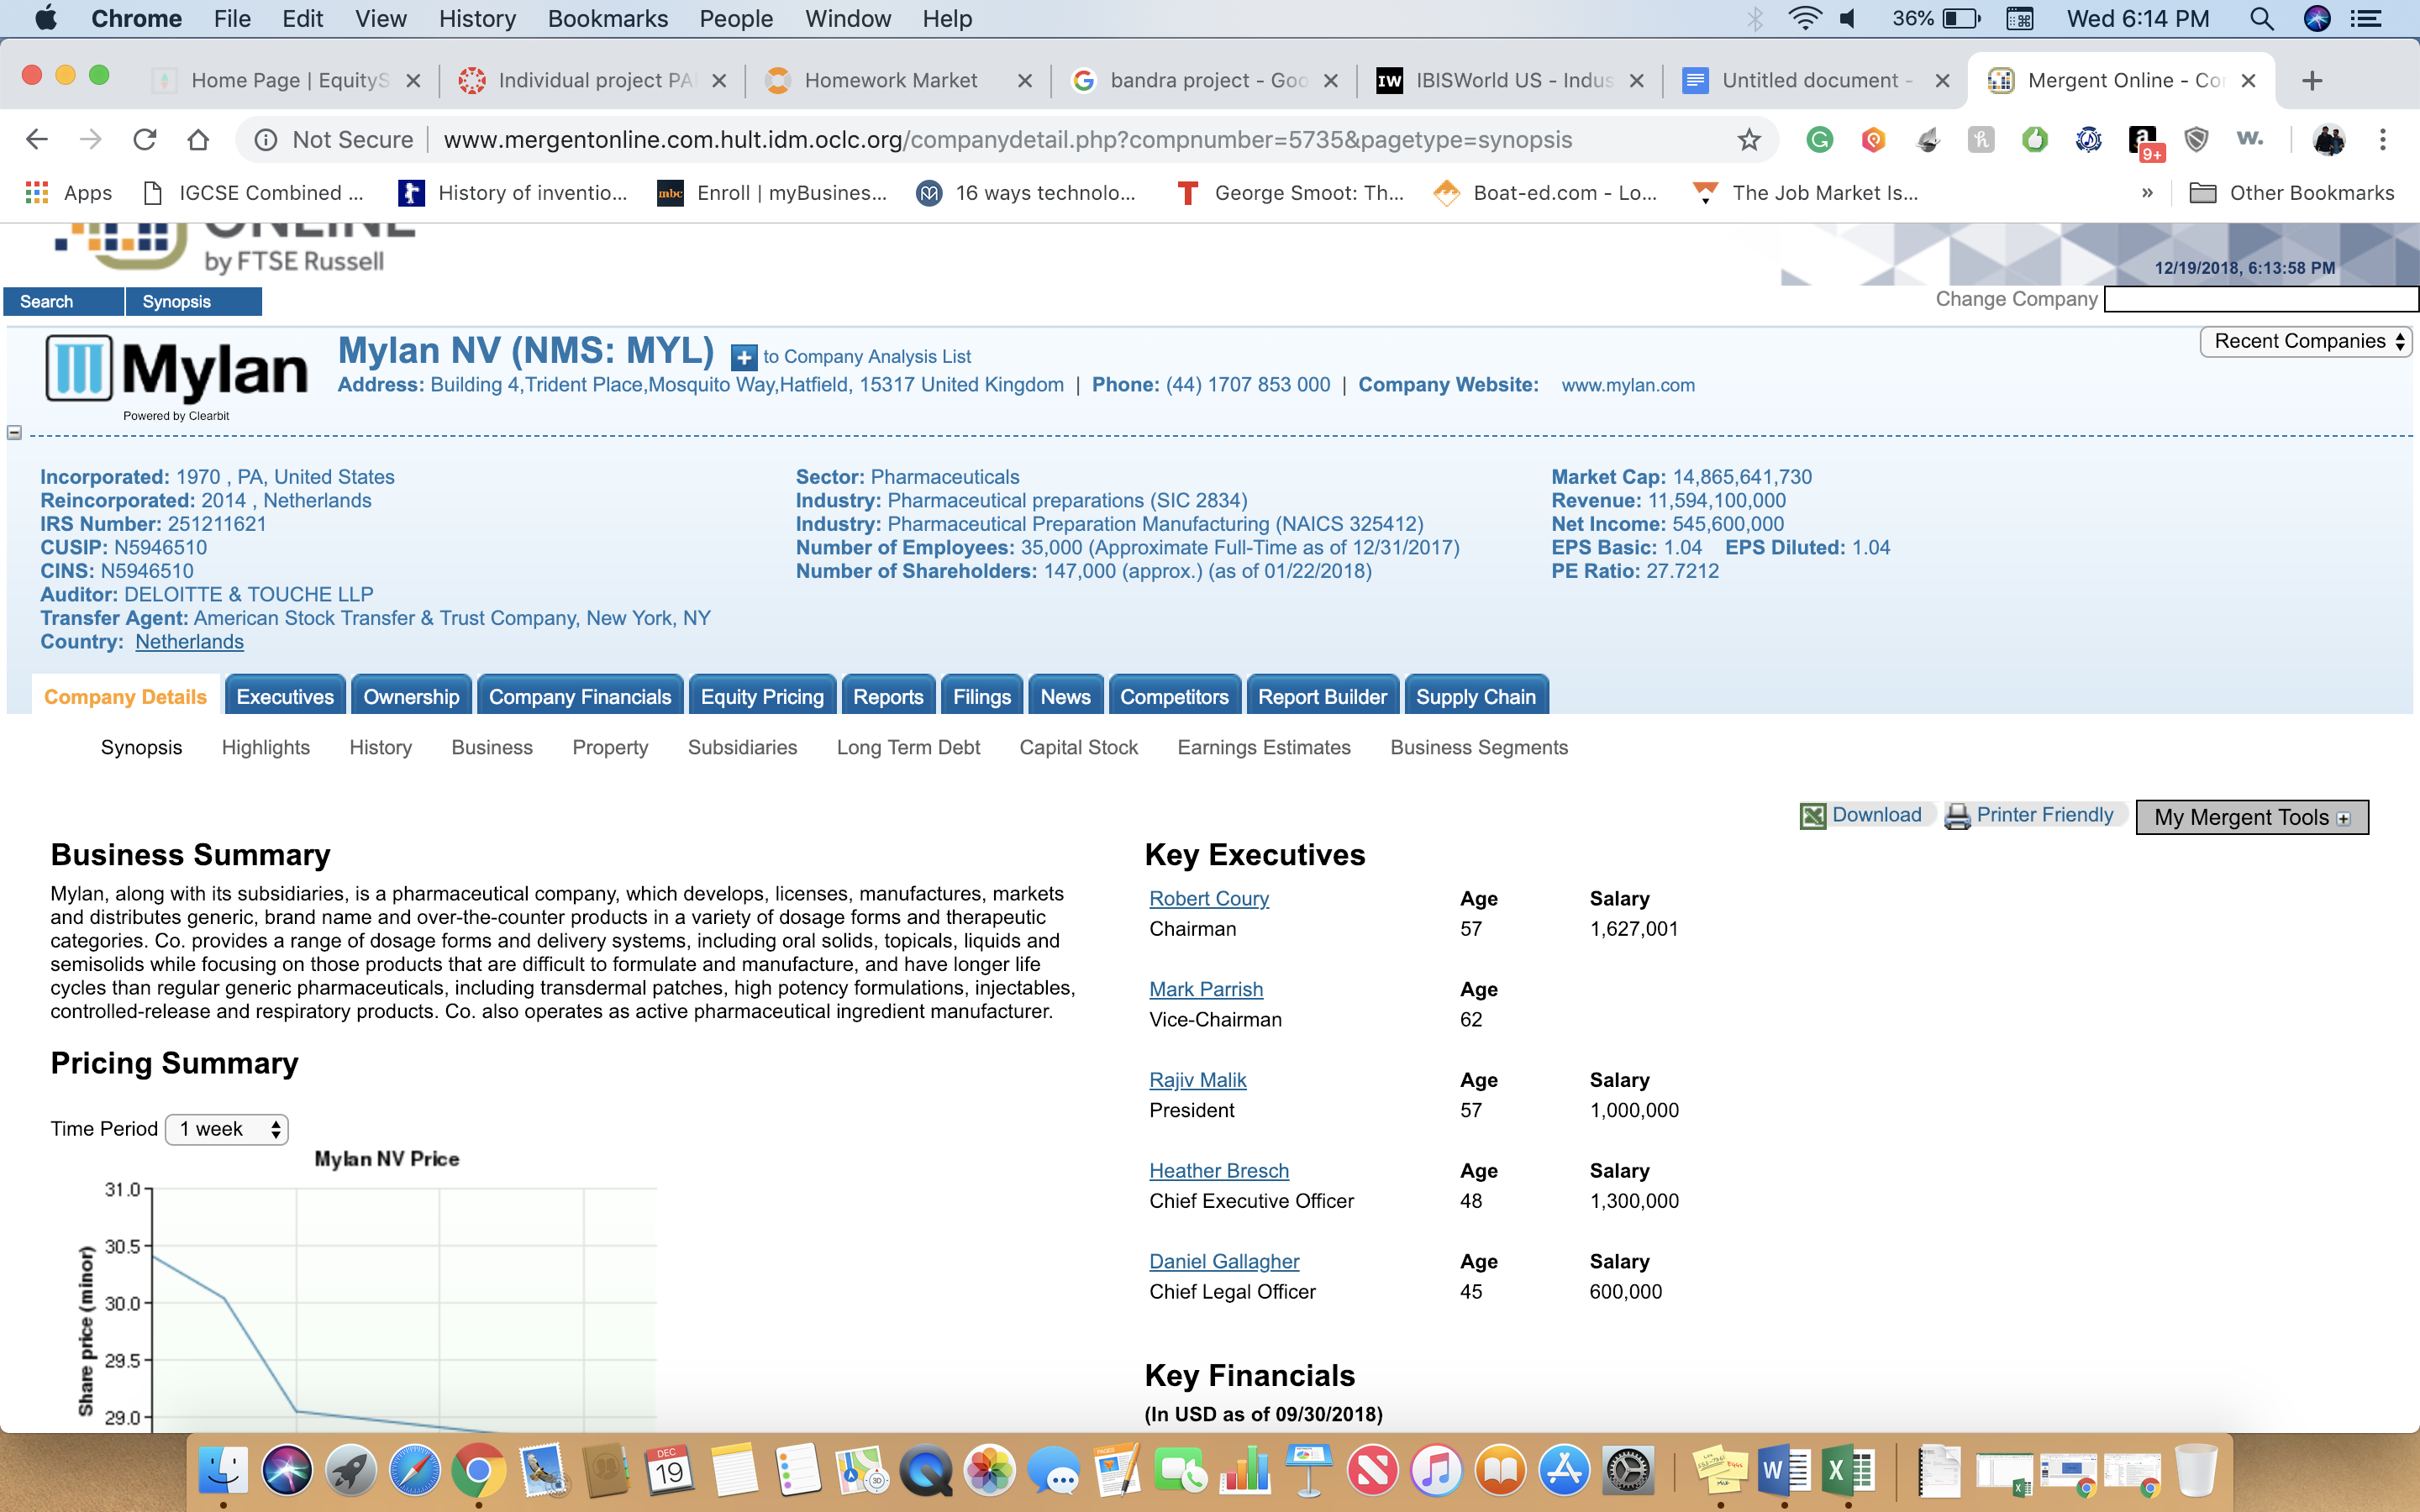Open Robert Coury's executive profile
Viewport: 2420px width, 1512px height.
(1209, 899)
